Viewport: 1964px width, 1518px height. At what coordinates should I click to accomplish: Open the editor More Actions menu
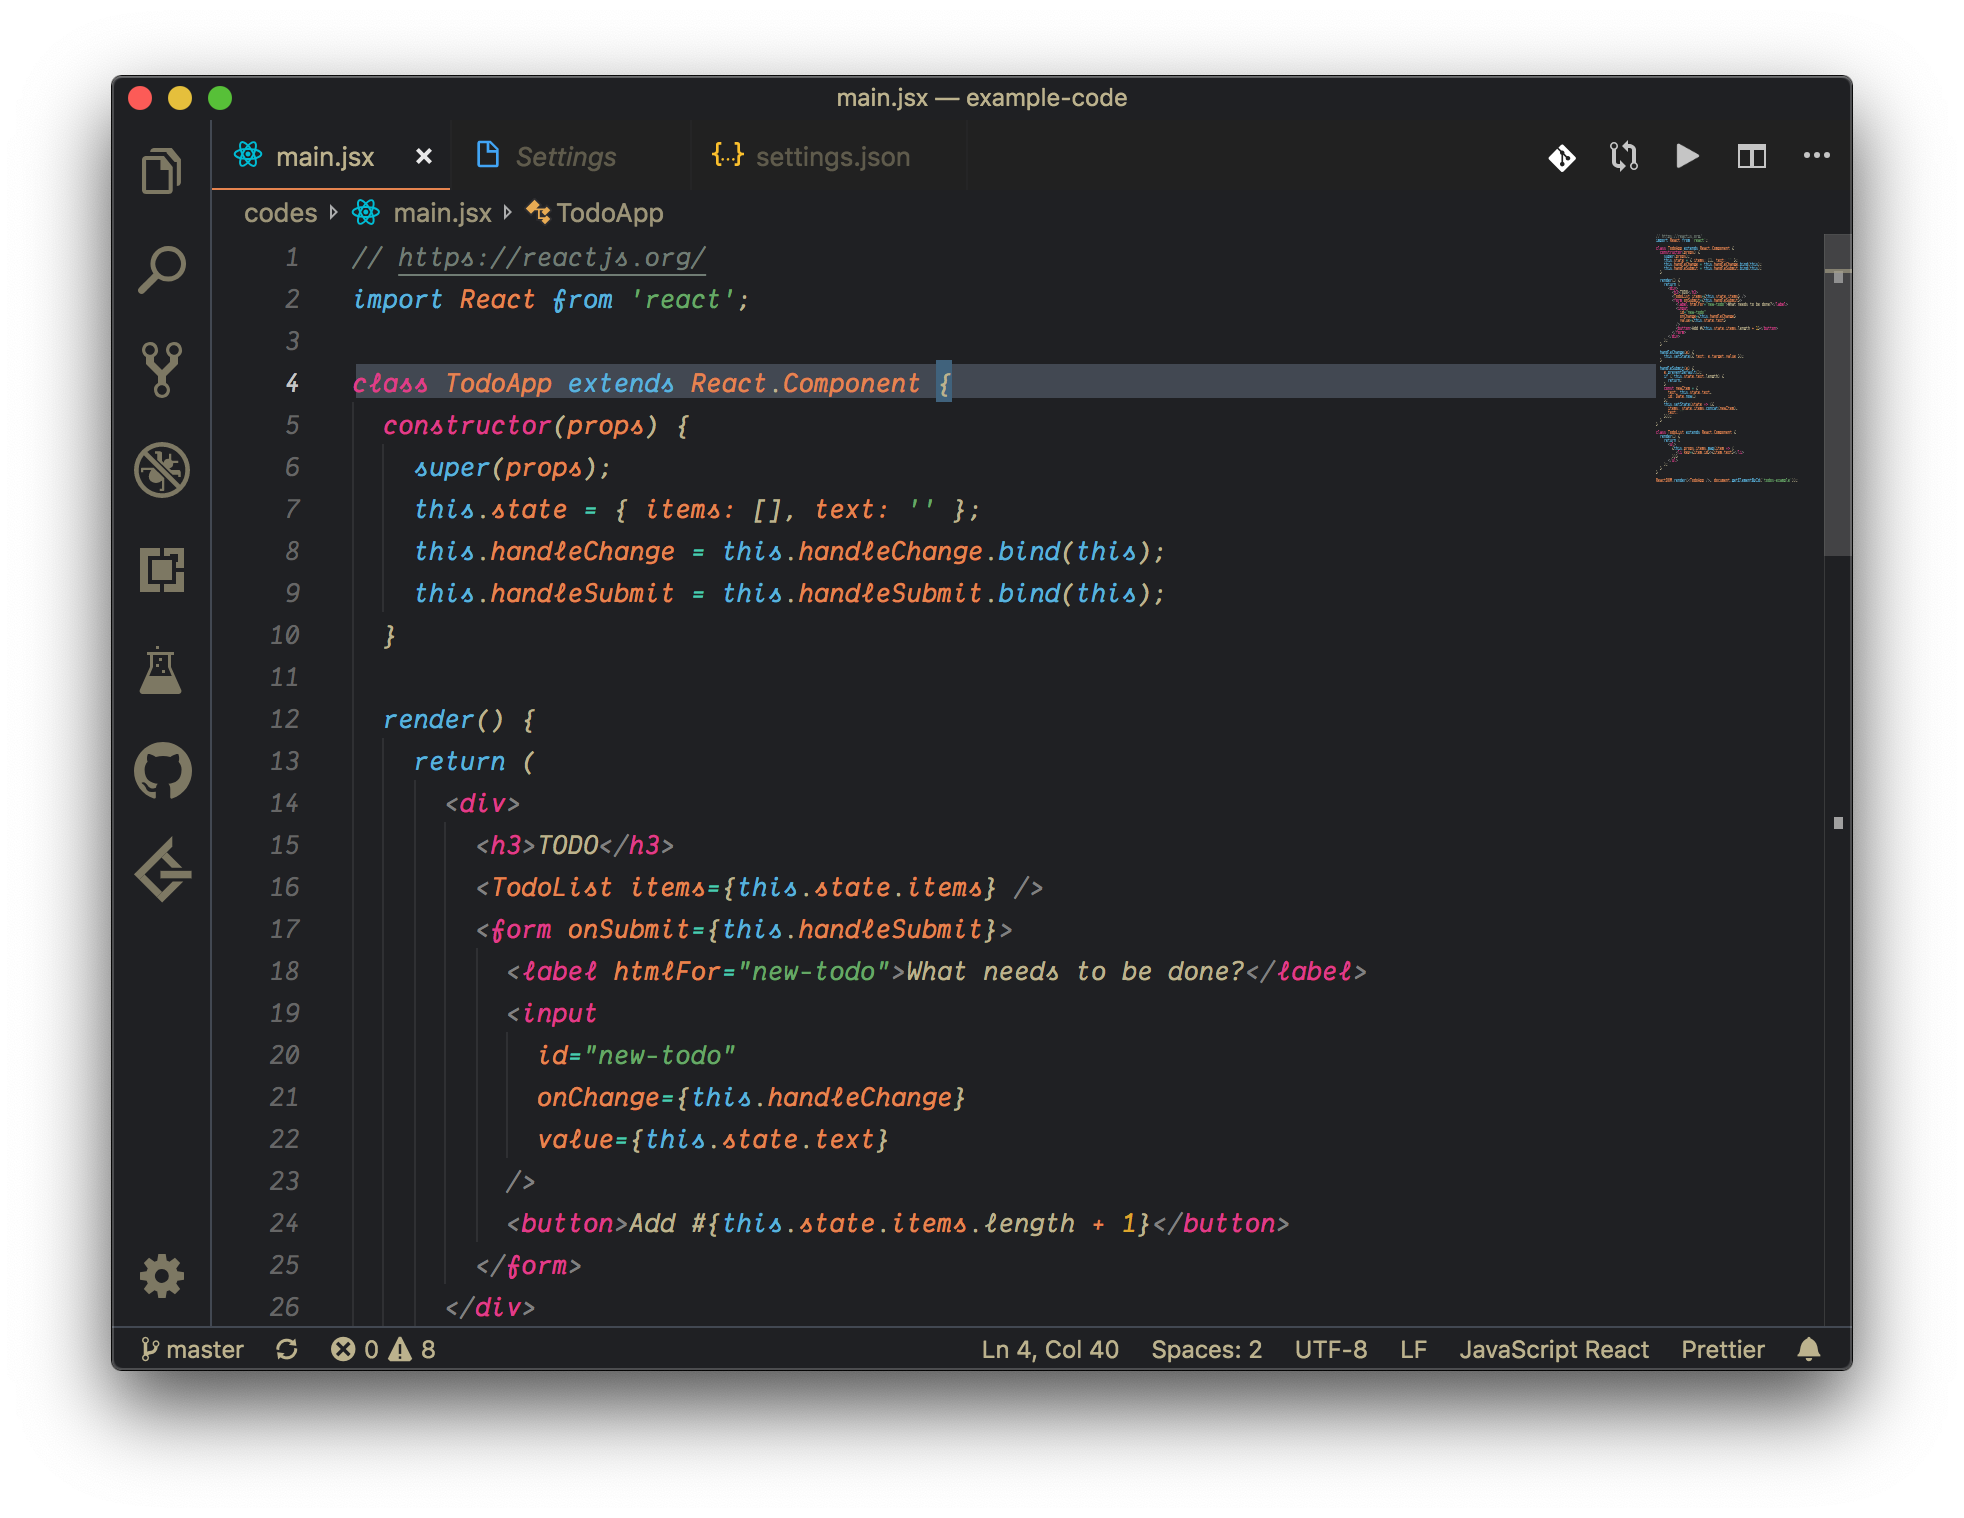pos(1816,156)
